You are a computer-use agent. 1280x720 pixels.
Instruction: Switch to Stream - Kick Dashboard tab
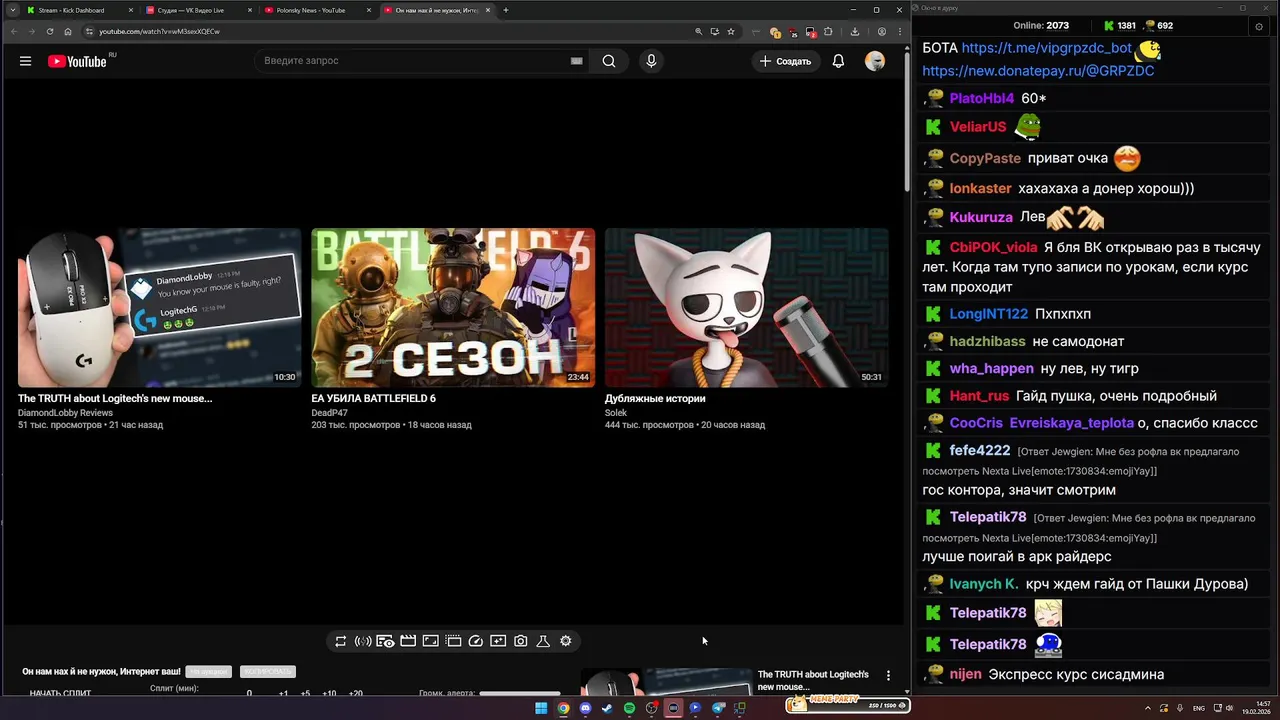[x=78, y=10]
